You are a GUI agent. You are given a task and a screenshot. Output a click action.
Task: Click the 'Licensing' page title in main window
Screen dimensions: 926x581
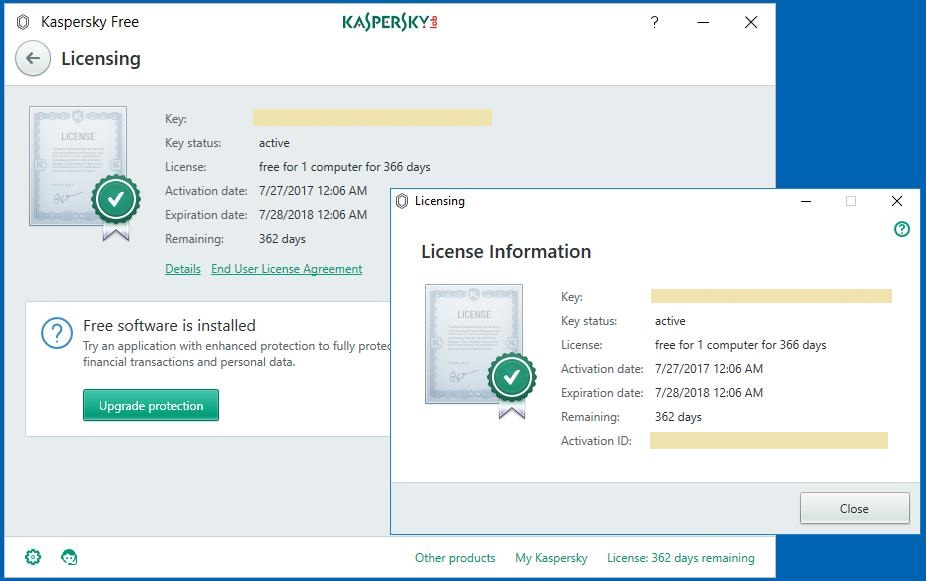tap(101, 58)
